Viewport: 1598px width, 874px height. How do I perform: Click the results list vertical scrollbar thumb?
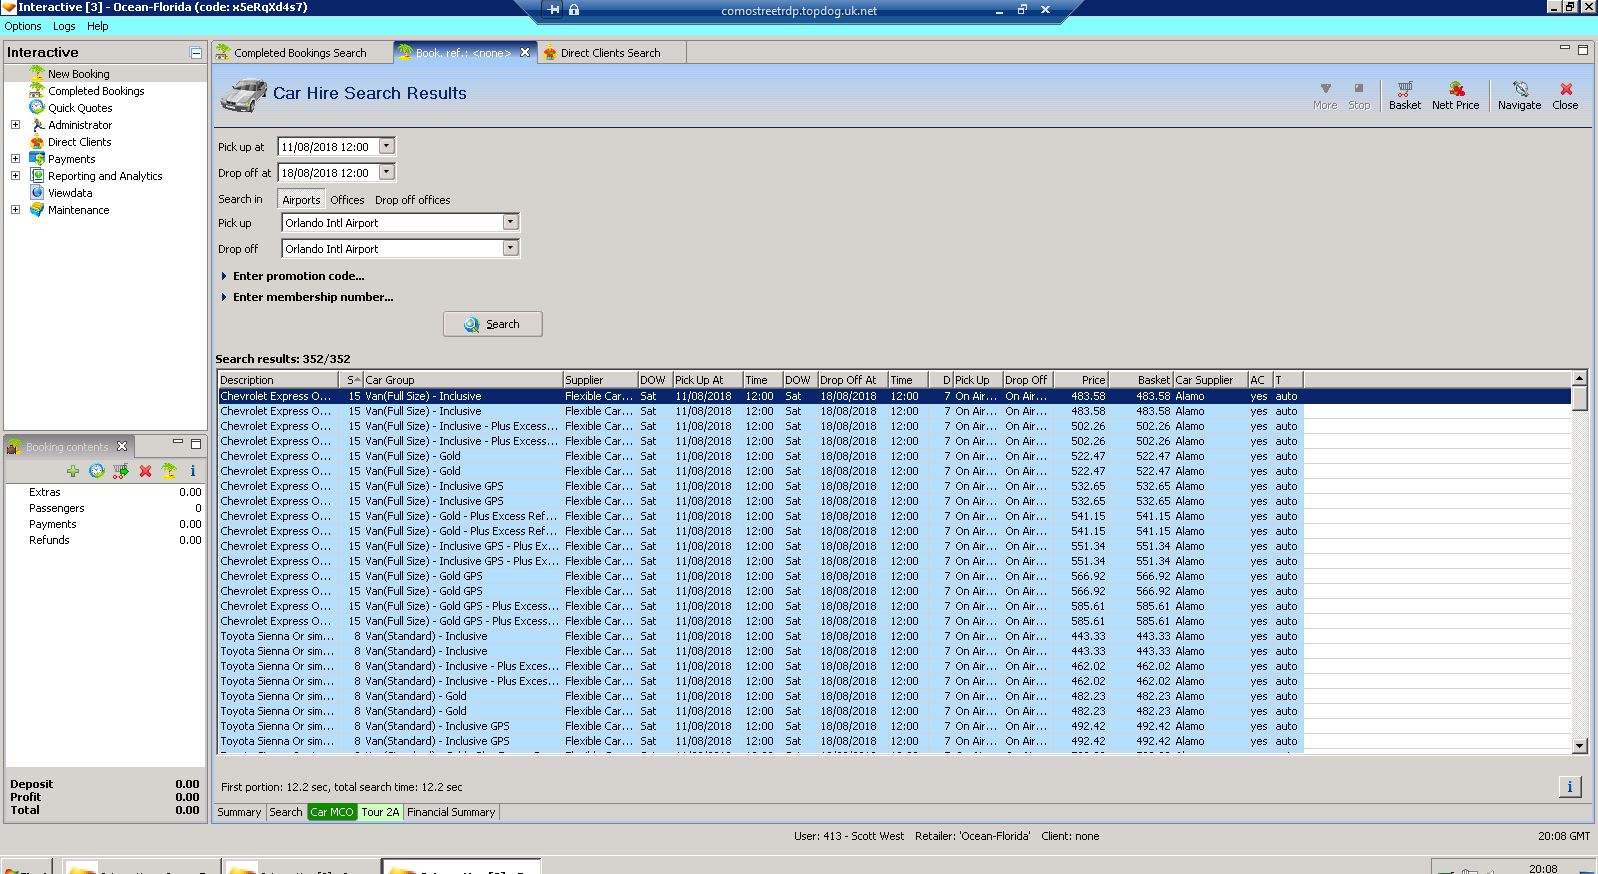(x=1579, y=399)
